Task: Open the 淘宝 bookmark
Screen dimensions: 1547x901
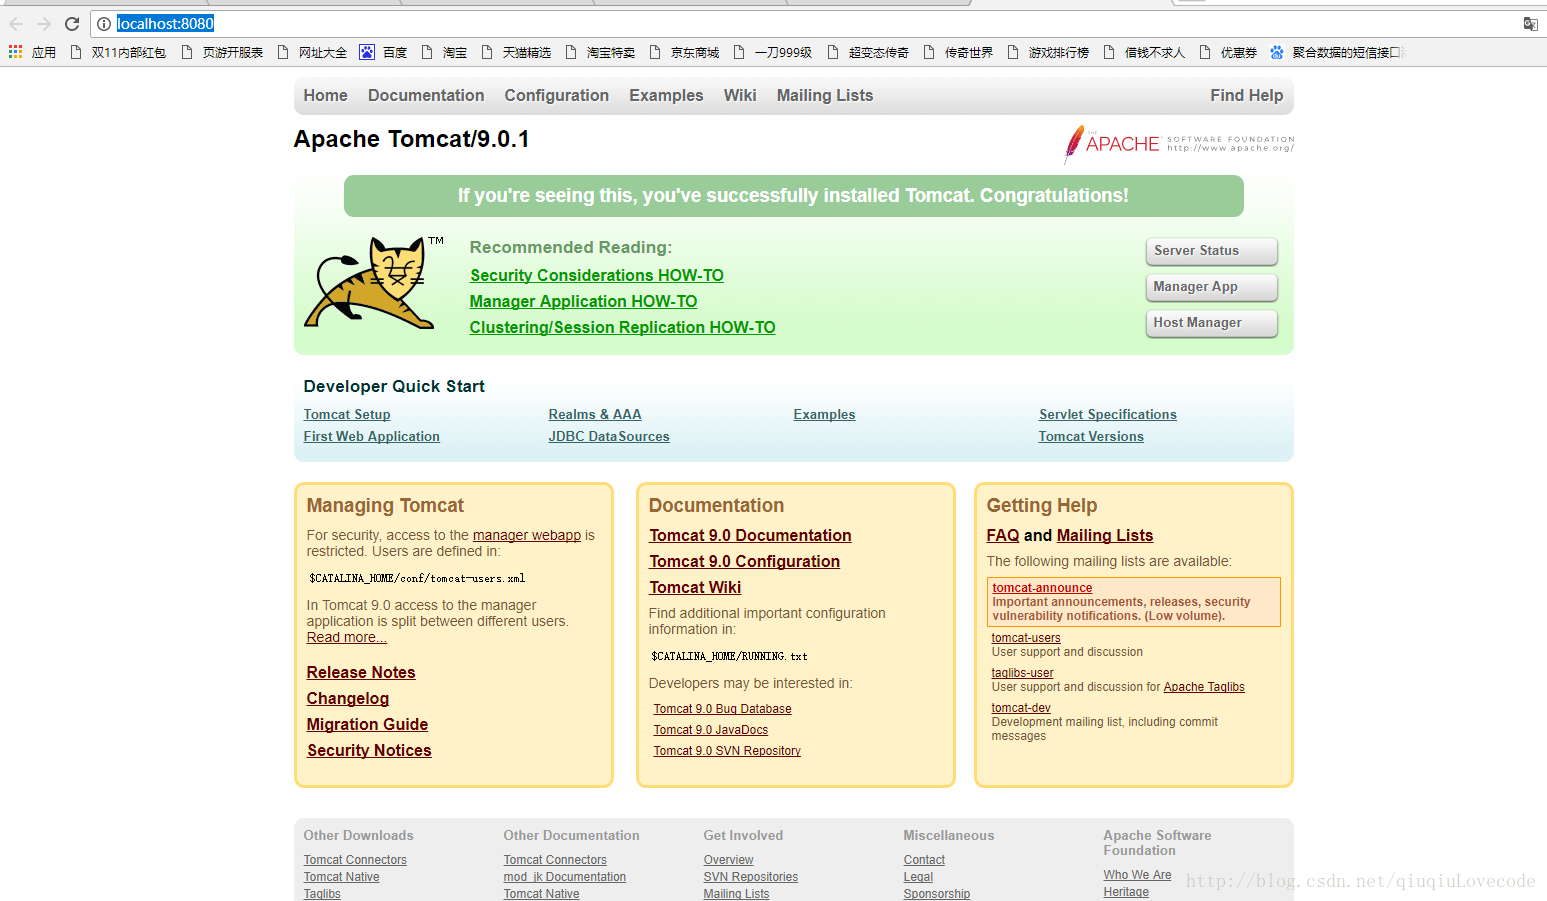Action: (444, 52)
